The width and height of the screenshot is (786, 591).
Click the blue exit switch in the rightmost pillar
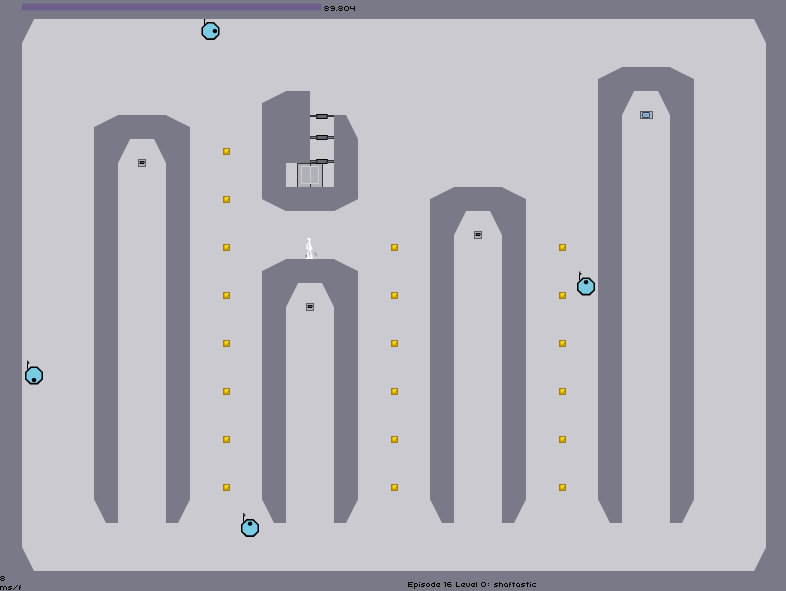click(x=646, y=115)
